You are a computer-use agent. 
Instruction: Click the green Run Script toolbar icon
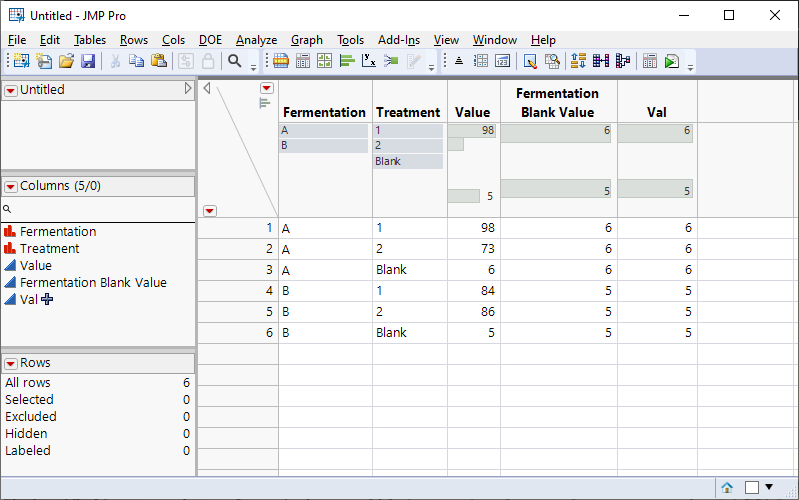[x=671, y=61]
